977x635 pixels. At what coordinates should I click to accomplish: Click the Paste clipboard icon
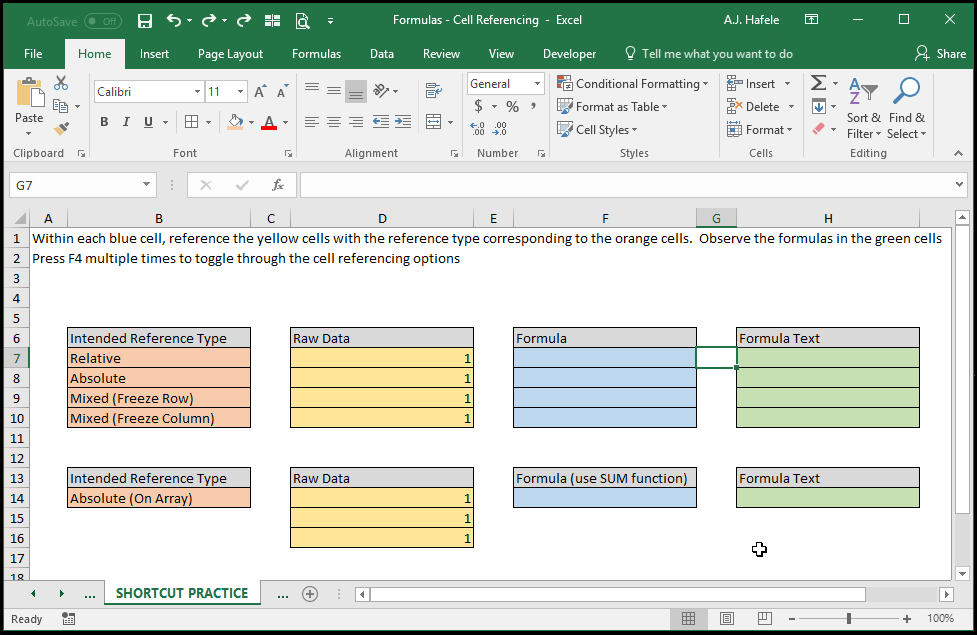29,93
